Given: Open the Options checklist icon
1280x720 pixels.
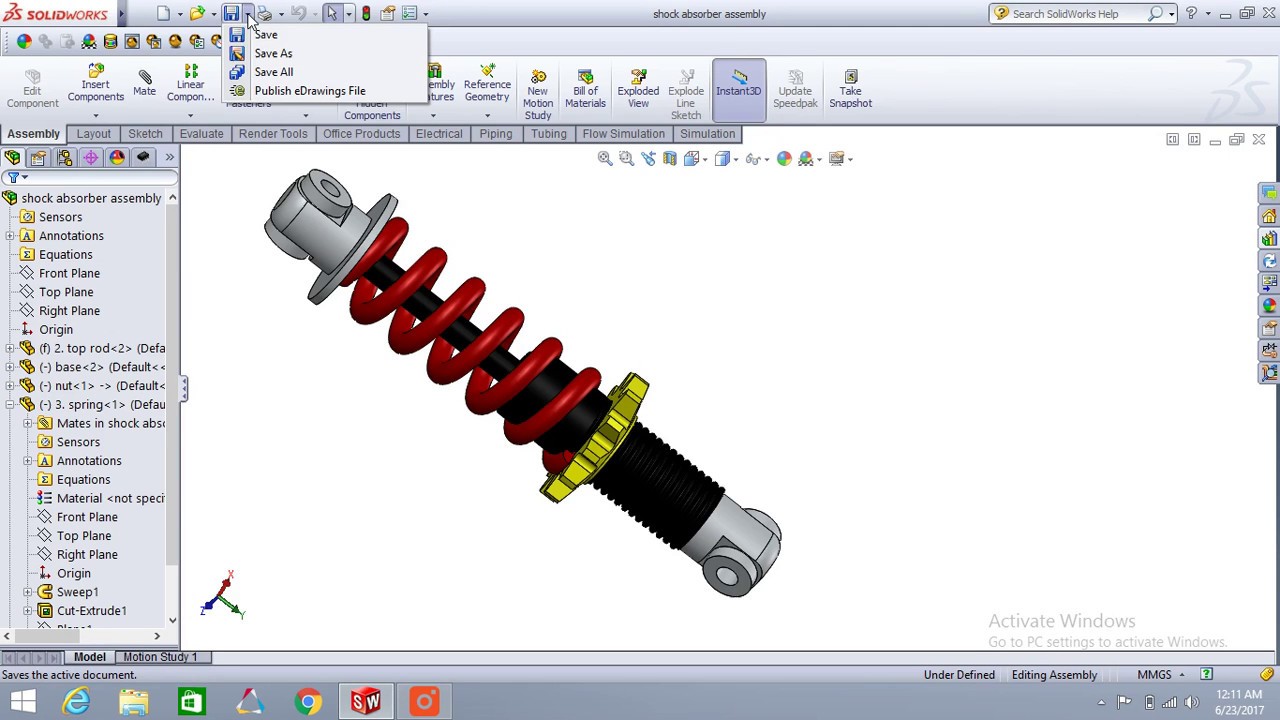Looking at the screenshot, I should pos(409,13).
